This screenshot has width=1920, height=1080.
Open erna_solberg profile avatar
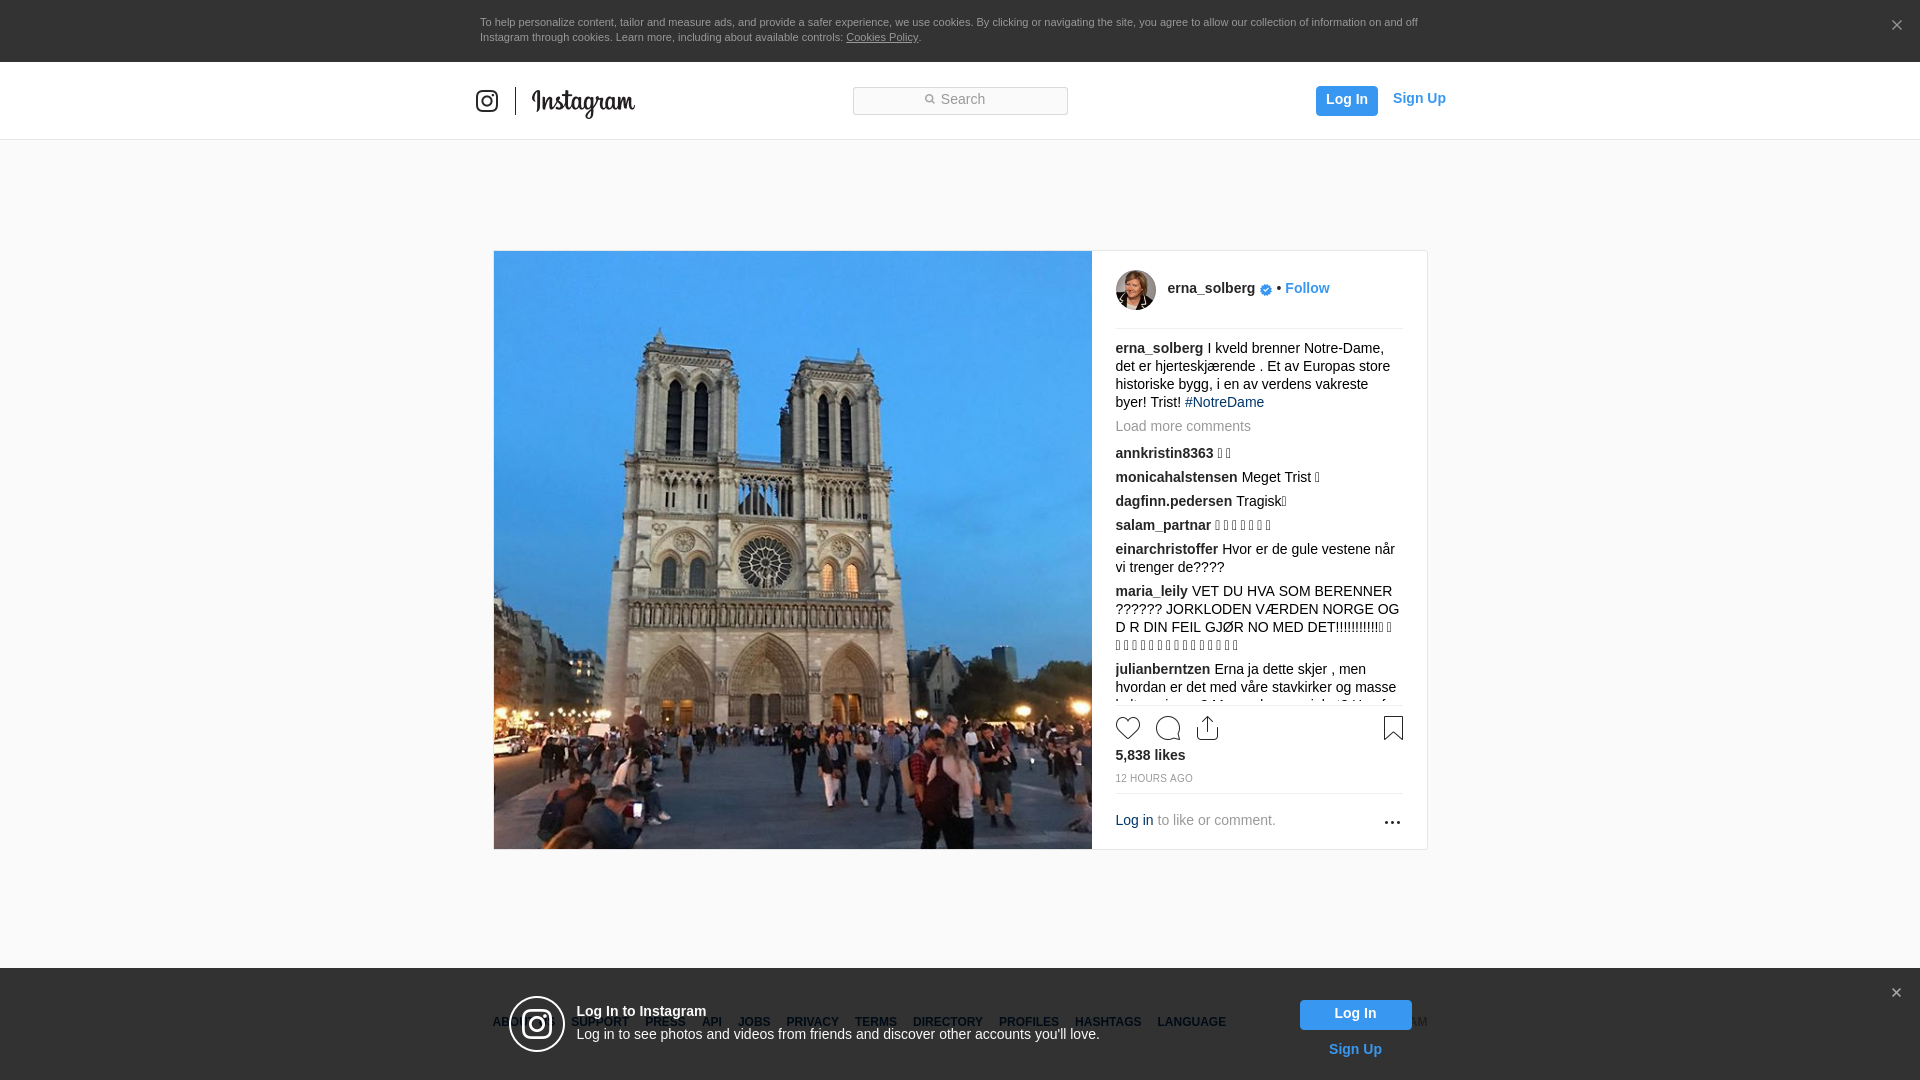point(1135,290)
